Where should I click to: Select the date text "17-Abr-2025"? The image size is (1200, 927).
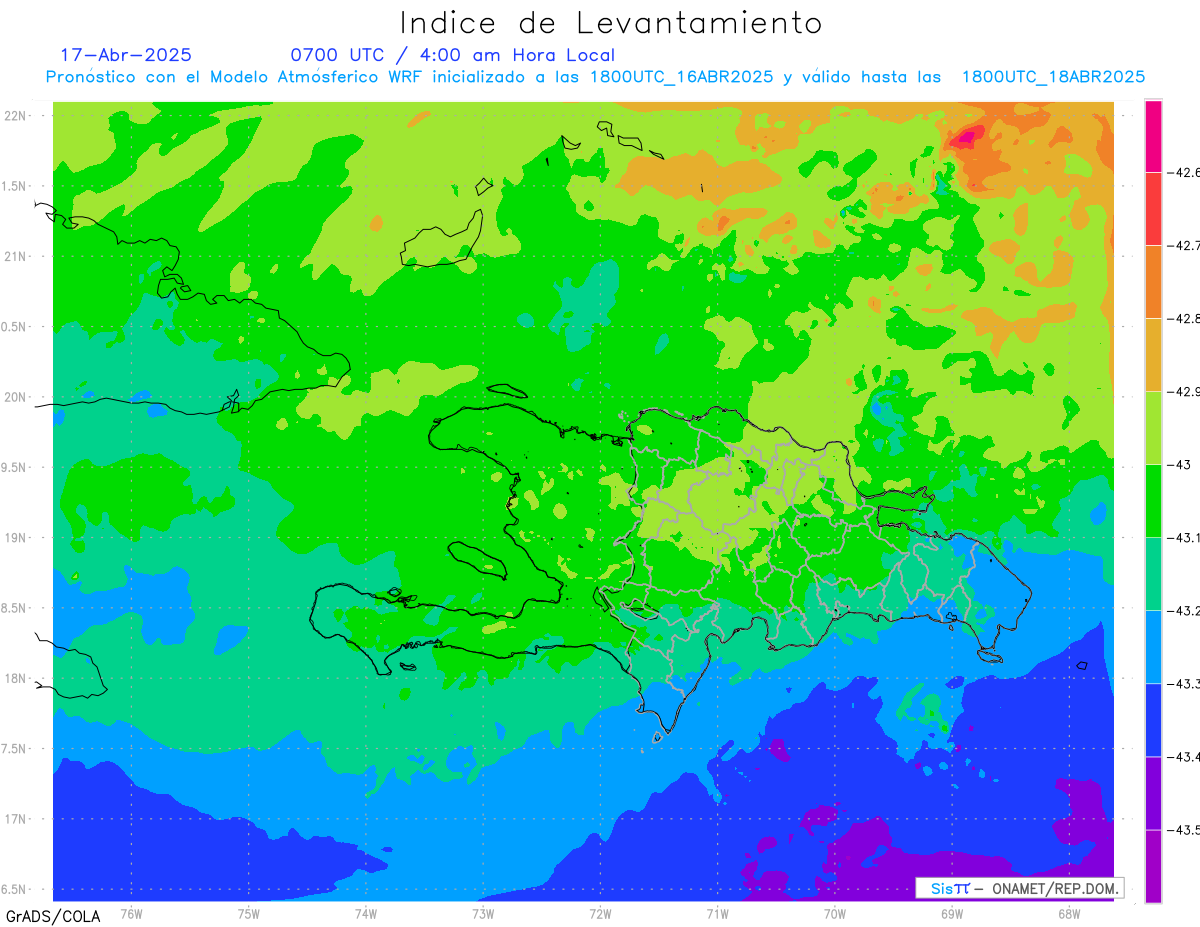click(125, 55)
